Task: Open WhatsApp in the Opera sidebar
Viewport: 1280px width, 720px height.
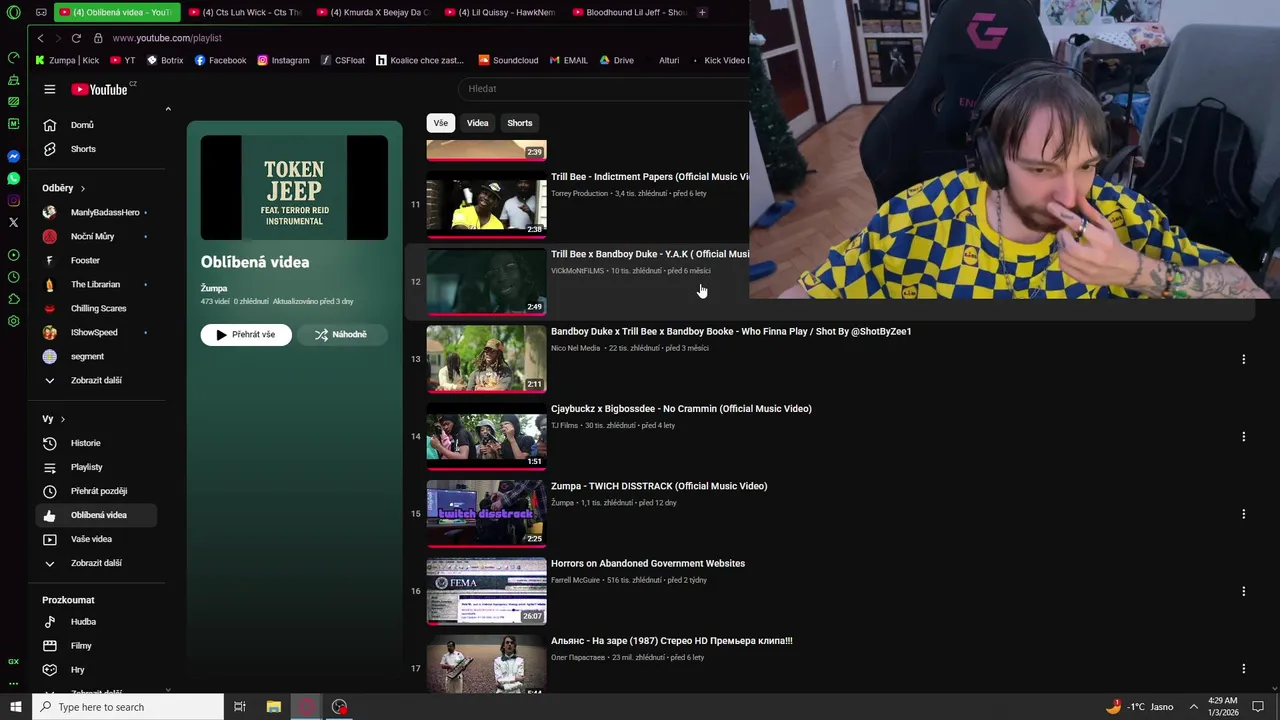Action: pyautogui.click(x=13, y=178)
